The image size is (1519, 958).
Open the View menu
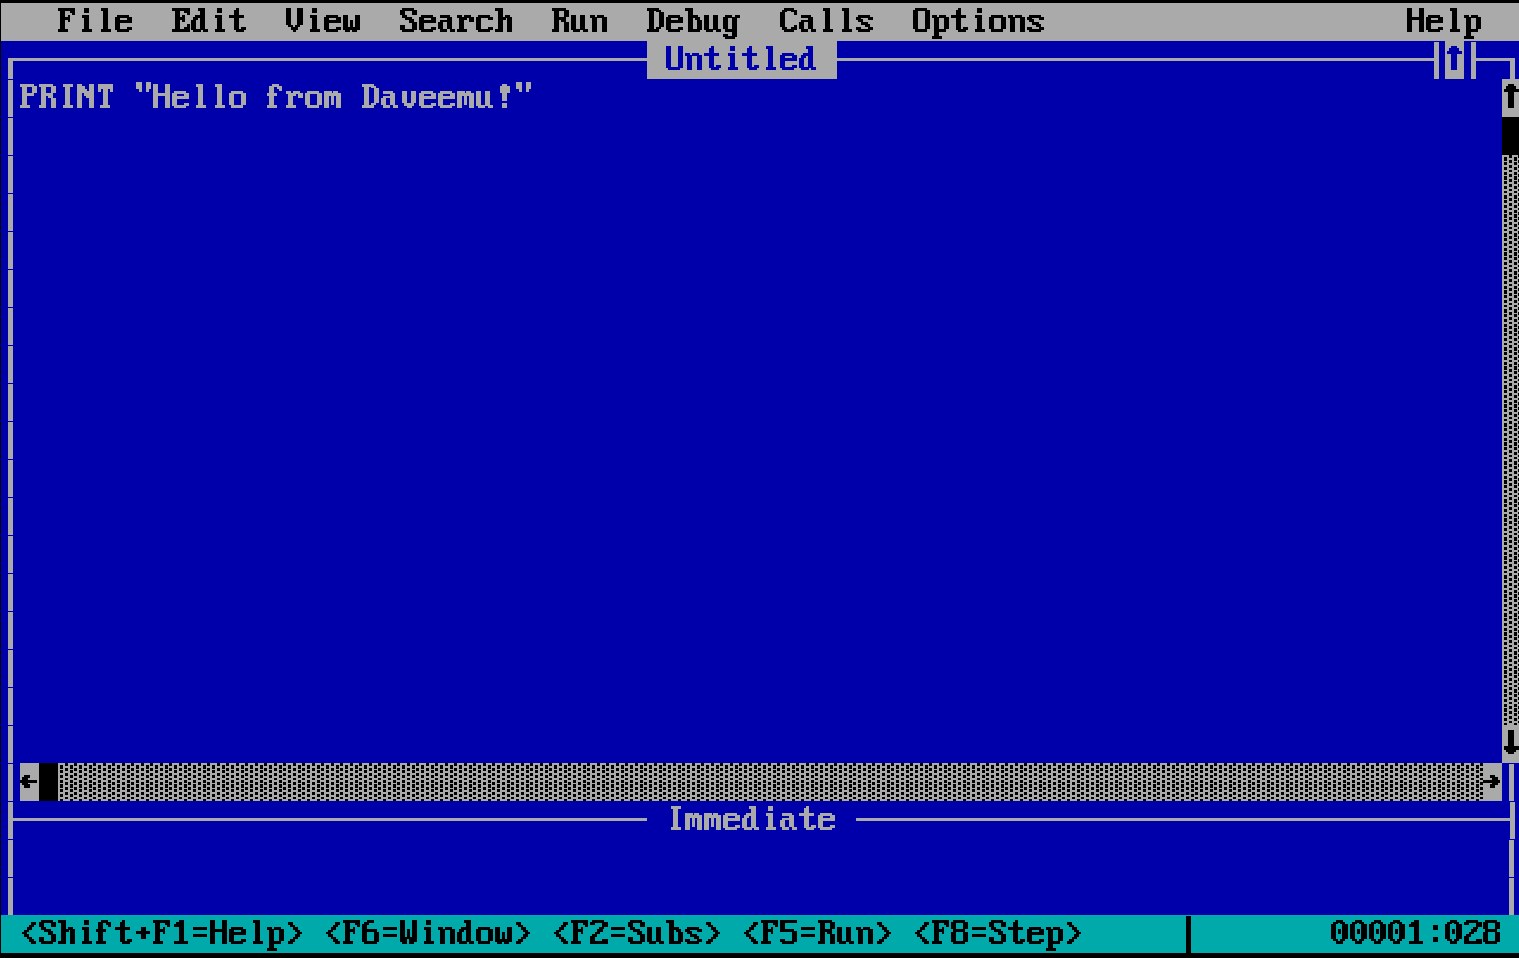tap(322, 20)
